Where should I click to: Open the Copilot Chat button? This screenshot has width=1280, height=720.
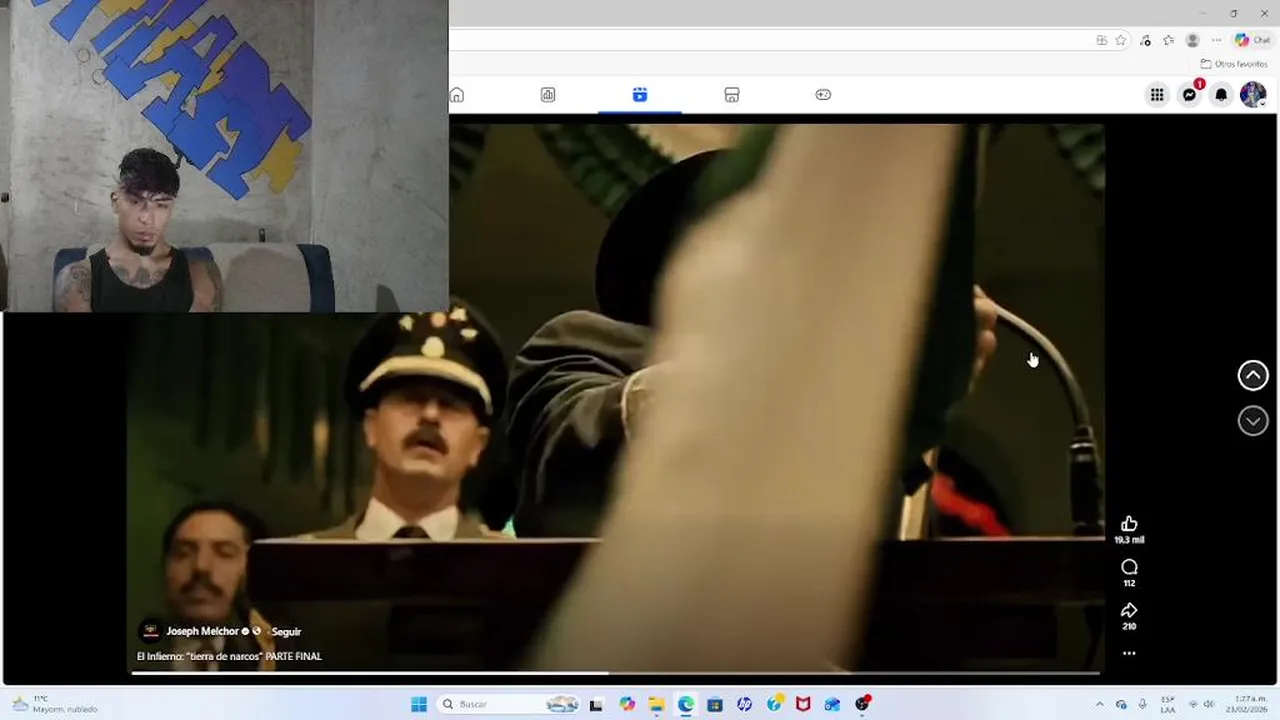(x=1253, y=40)
